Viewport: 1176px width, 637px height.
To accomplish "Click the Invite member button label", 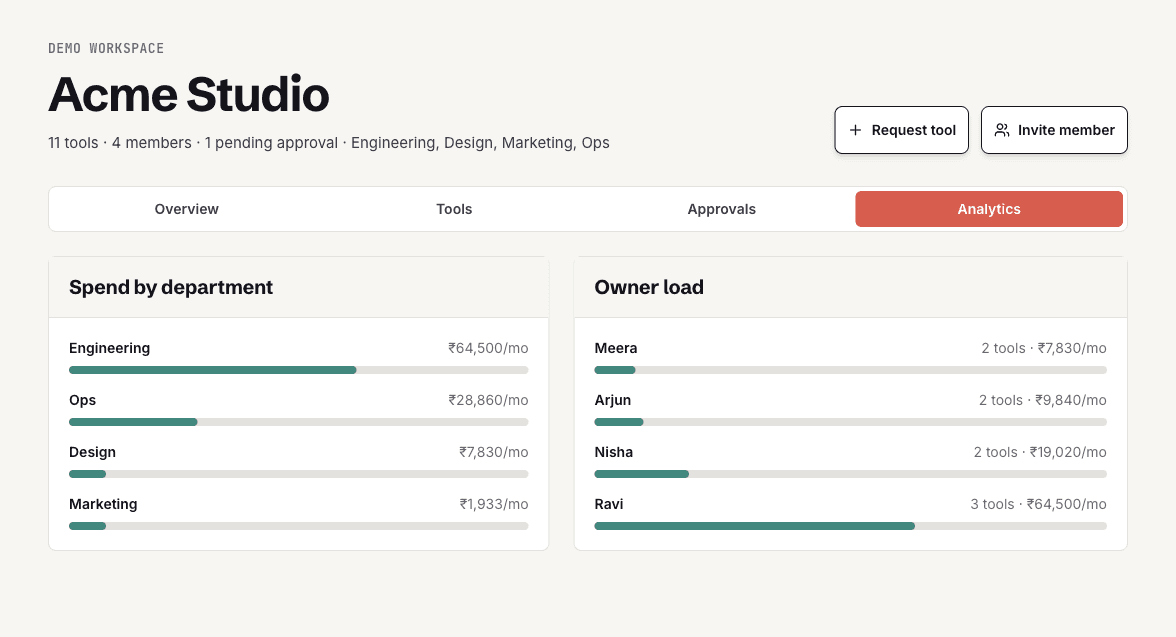I will click(1066, 130).
